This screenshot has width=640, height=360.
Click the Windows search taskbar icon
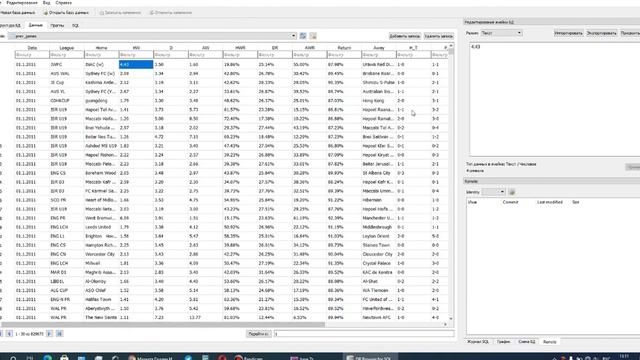(x=13, y=358)
